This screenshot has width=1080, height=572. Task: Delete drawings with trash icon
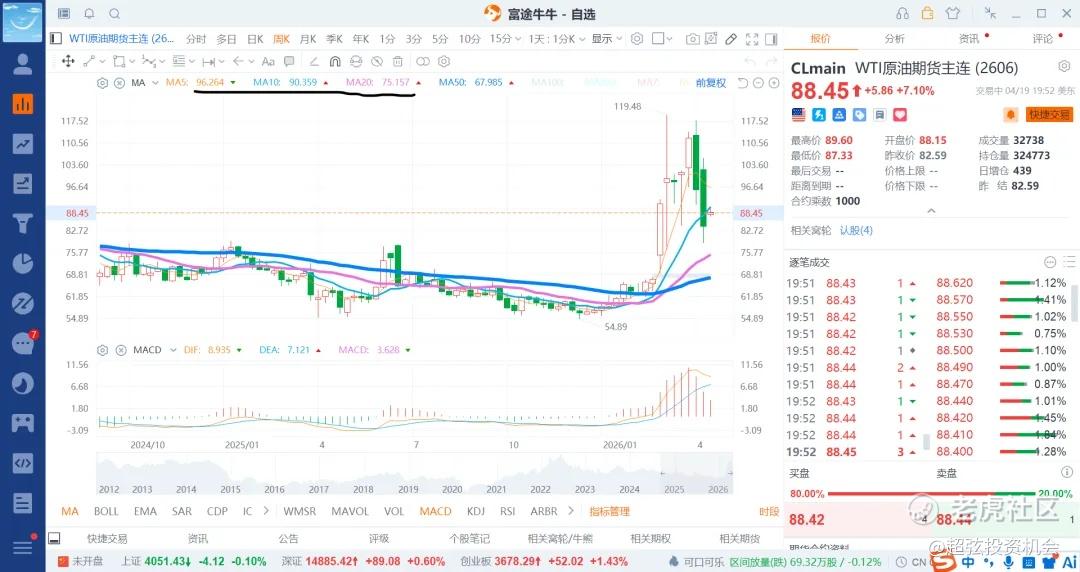click(x=397, y=61)
